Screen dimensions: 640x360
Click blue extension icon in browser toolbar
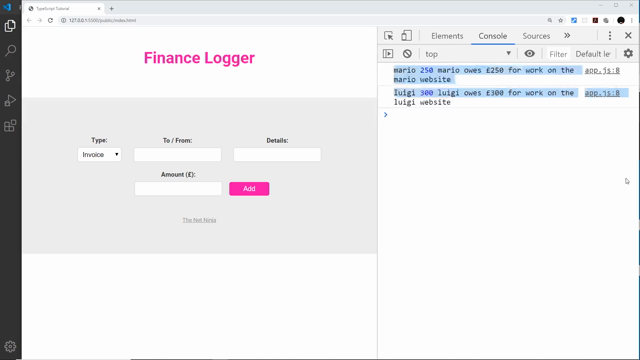coord(574,20)
